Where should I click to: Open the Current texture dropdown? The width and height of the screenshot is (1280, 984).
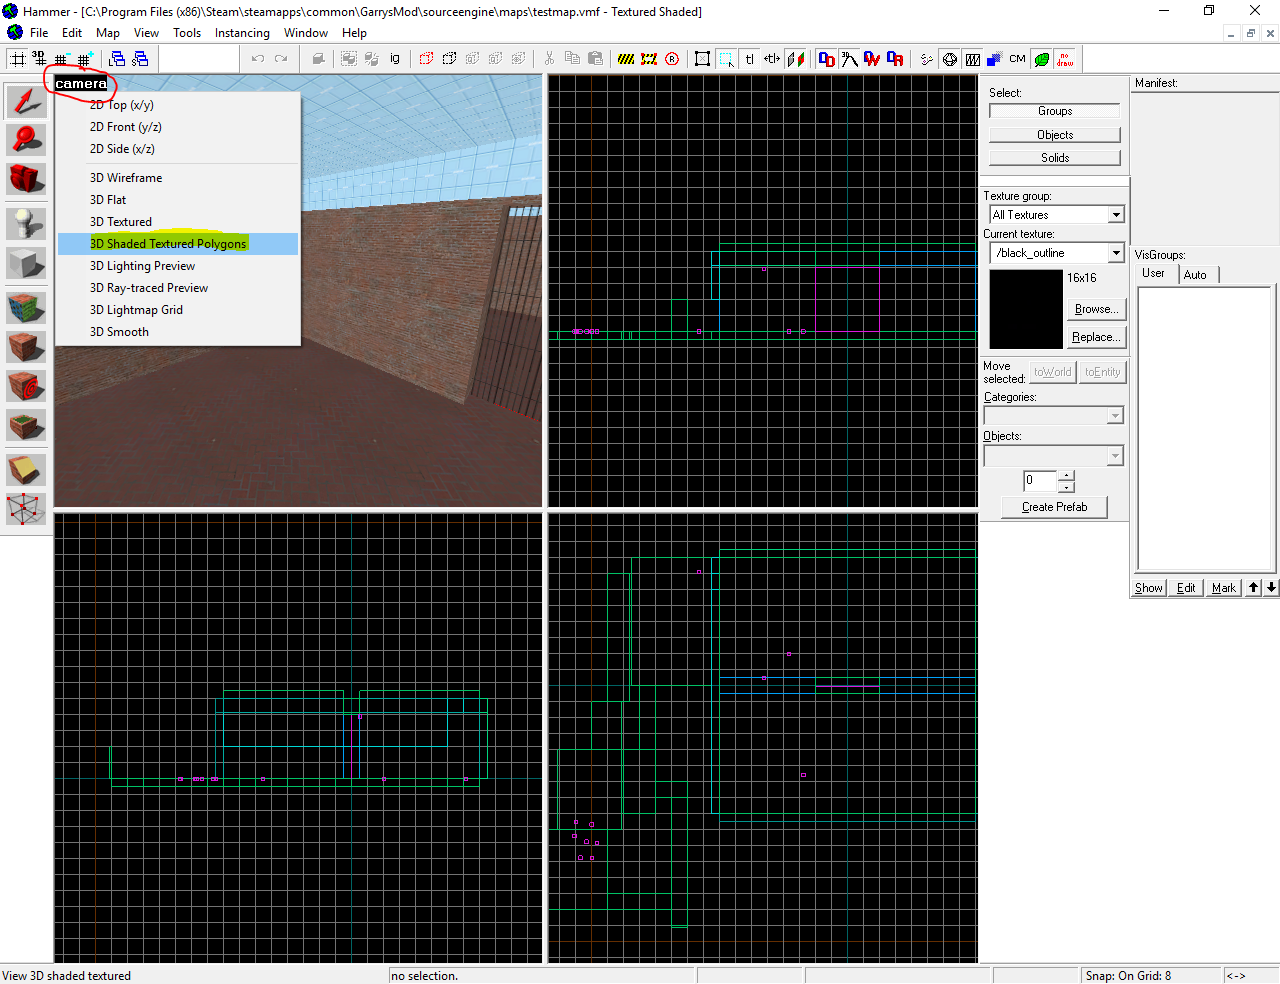pyautogui.click(x=1116, y=253)
